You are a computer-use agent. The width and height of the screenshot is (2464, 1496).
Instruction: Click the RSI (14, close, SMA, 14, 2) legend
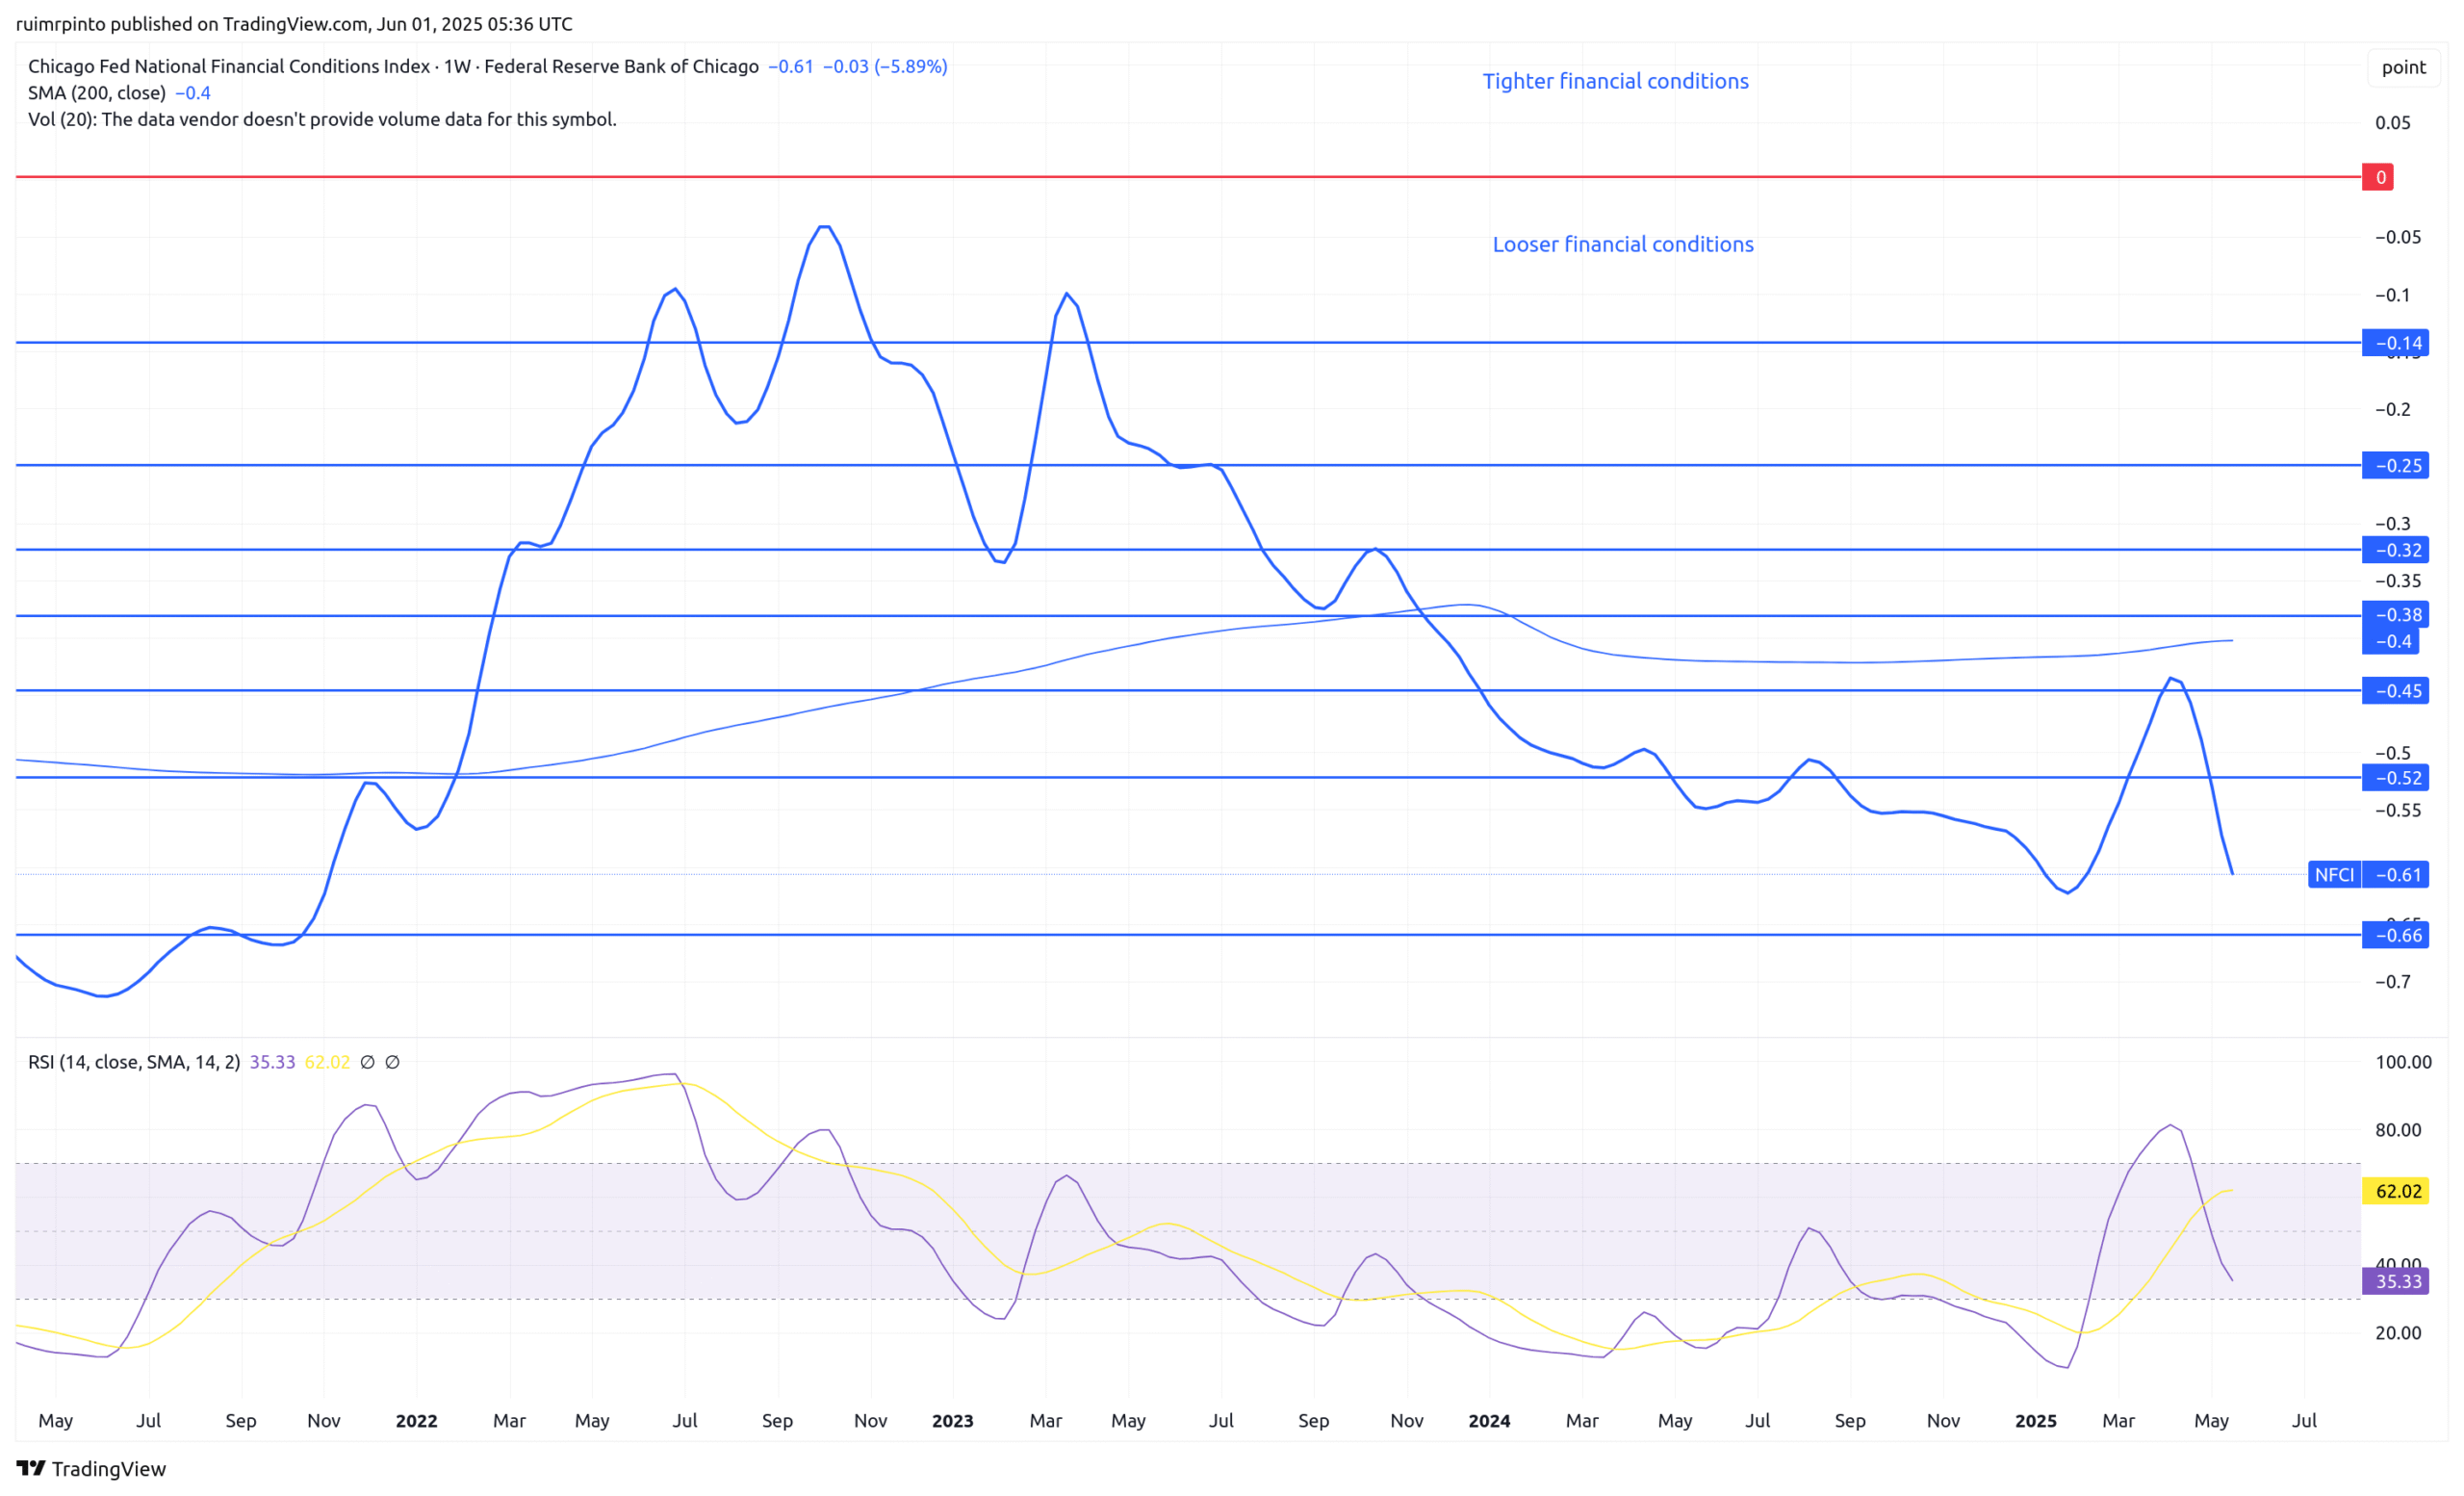tap(134, 1062)
